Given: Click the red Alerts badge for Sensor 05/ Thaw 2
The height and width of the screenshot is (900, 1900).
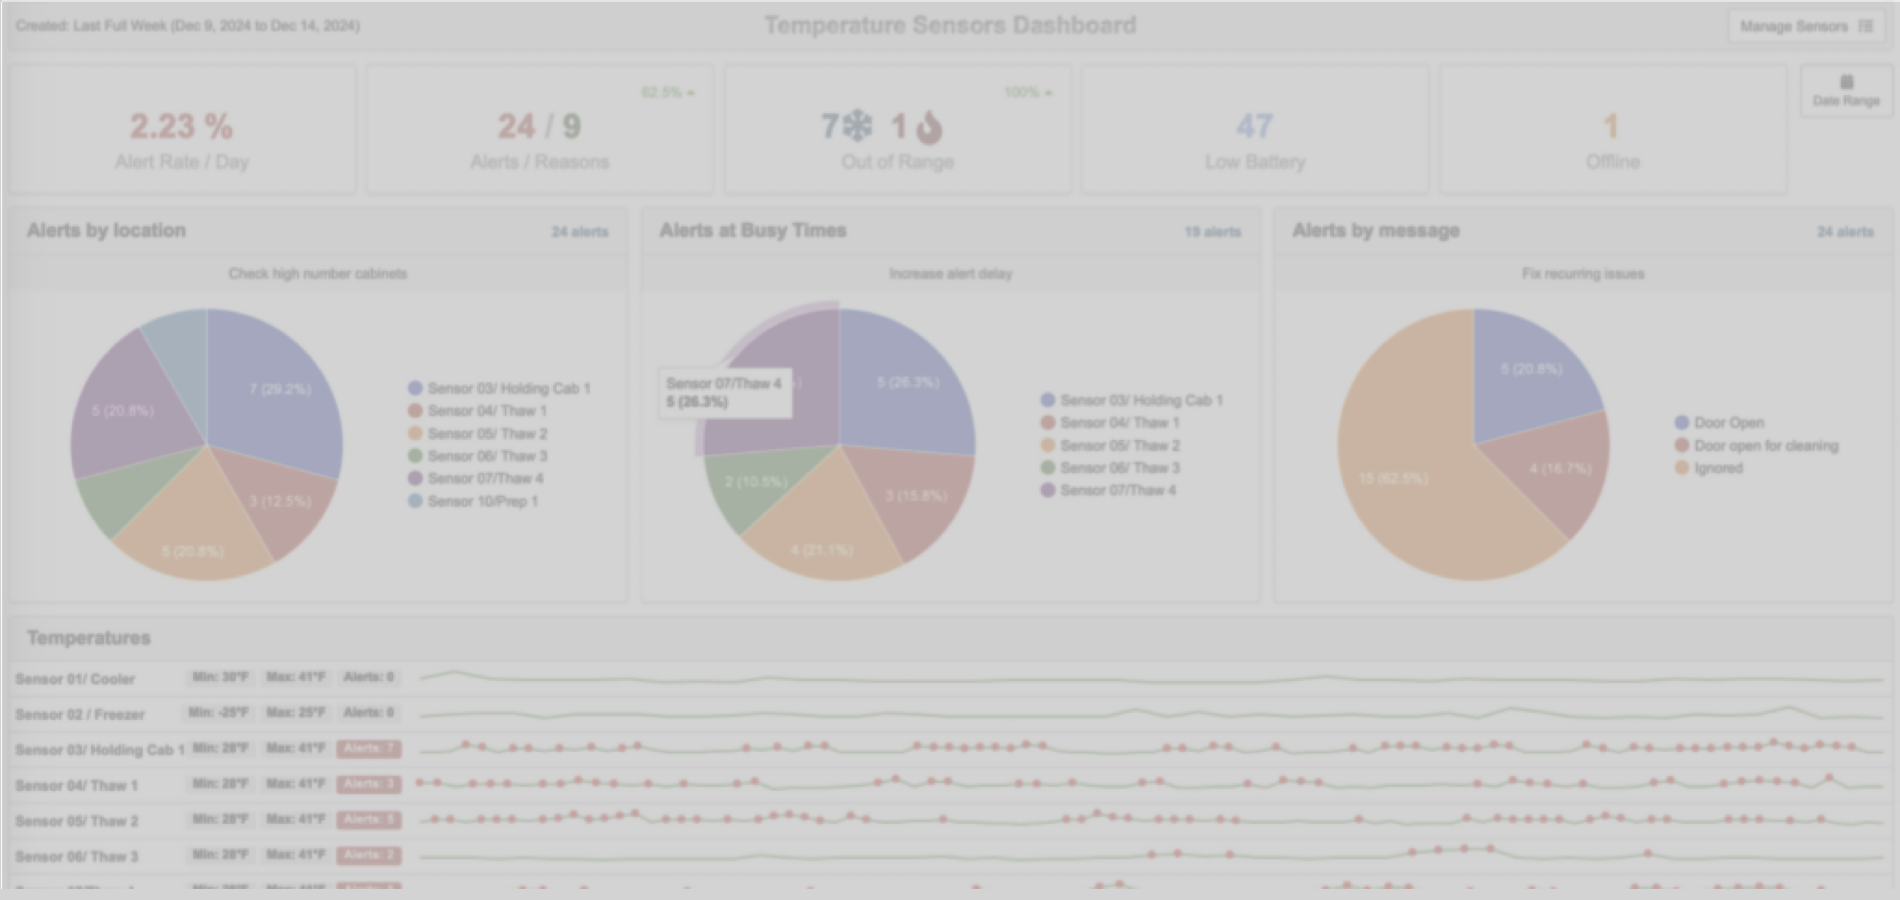Looking at the screenshot, I should click(x=368, y=820).
